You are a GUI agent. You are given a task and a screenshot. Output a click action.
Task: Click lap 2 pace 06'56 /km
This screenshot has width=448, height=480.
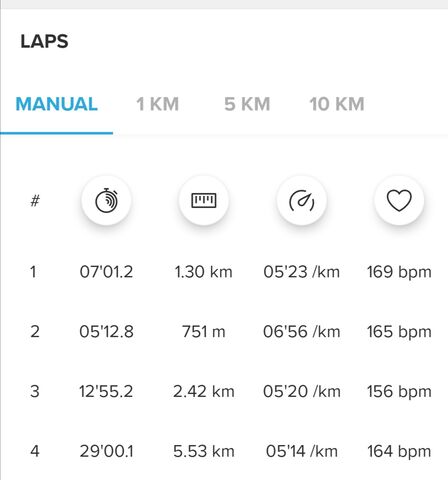coord(302,332)
